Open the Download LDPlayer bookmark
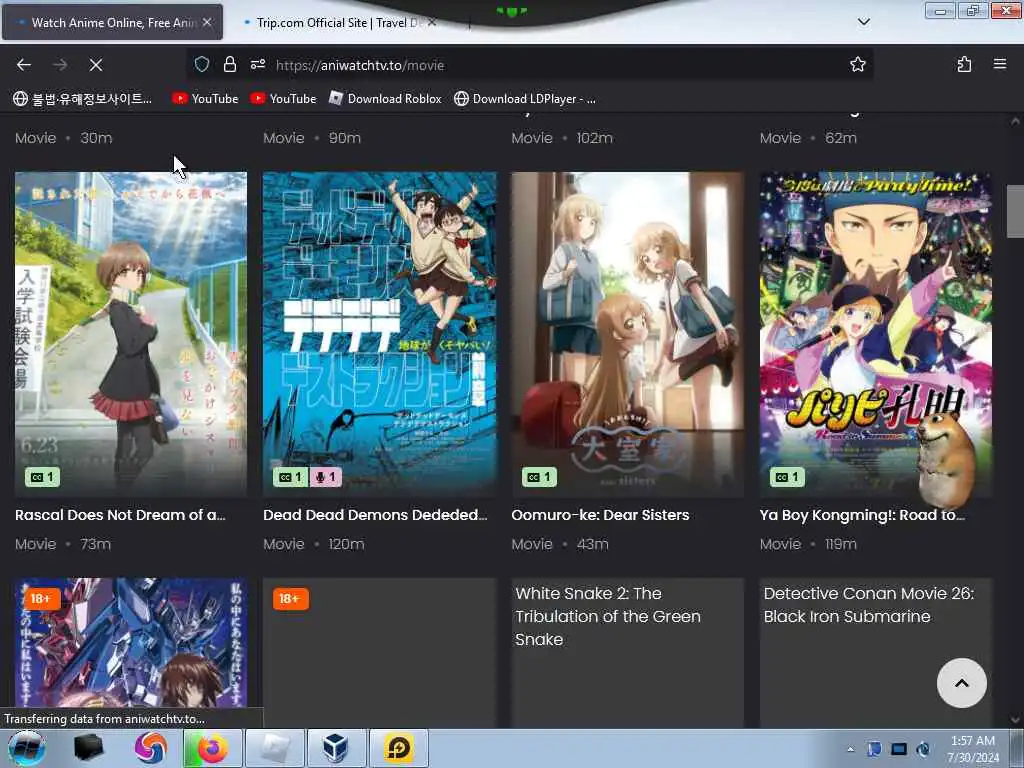The height and width of the screenshot is (768, 1024). coord(525,99)
